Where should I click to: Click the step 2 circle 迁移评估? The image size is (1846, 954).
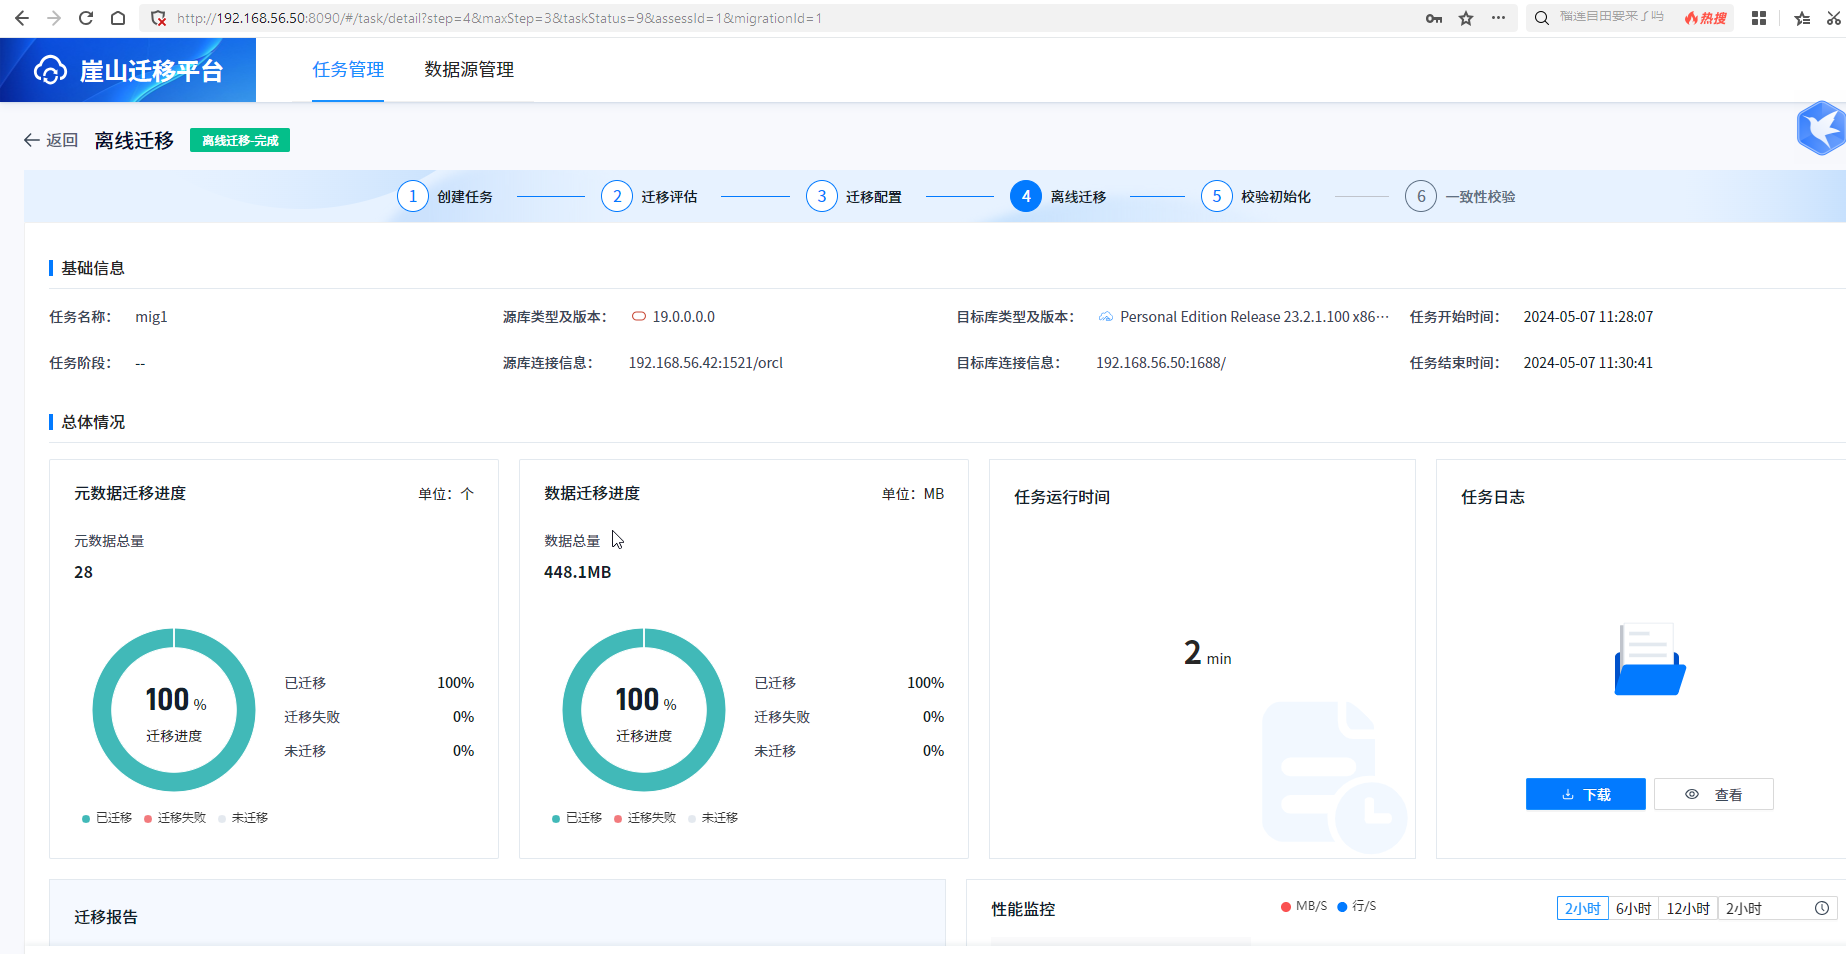pyautogui.click(x=617, y=196)
